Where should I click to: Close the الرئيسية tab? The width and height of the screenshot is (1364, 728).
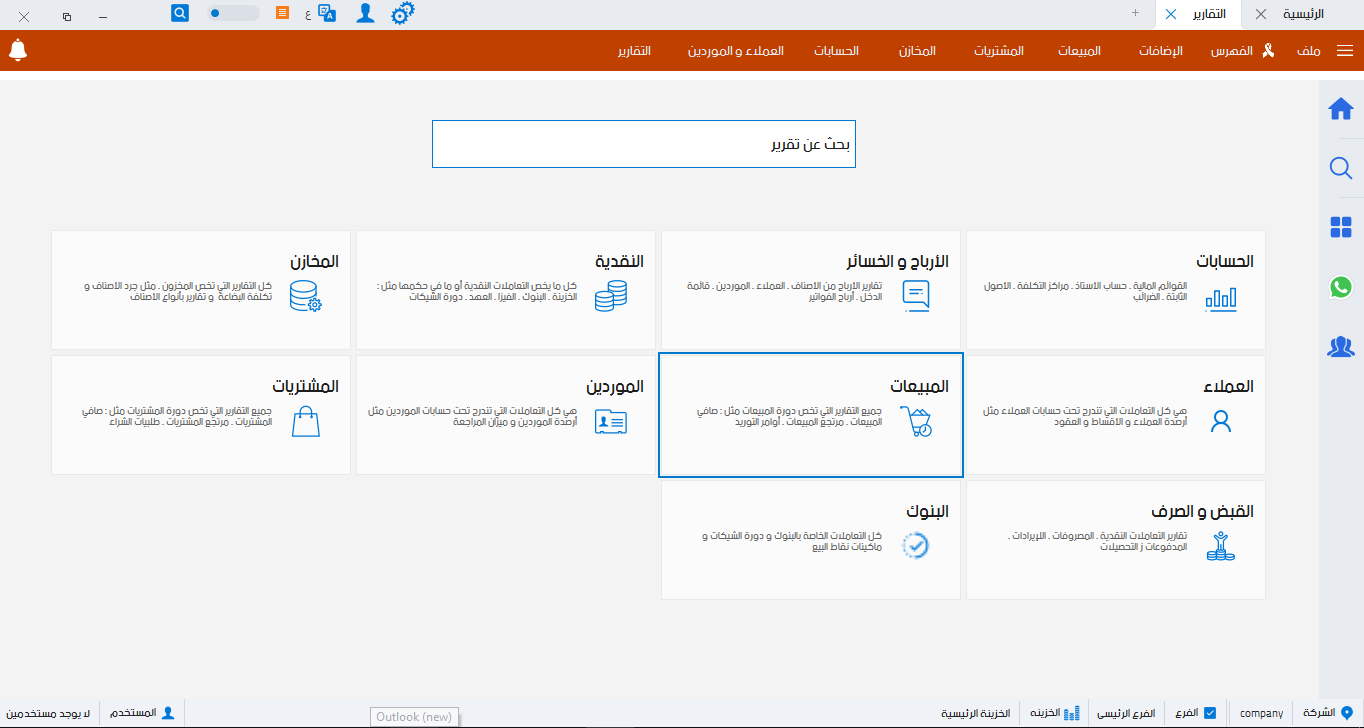[1260, 14]
